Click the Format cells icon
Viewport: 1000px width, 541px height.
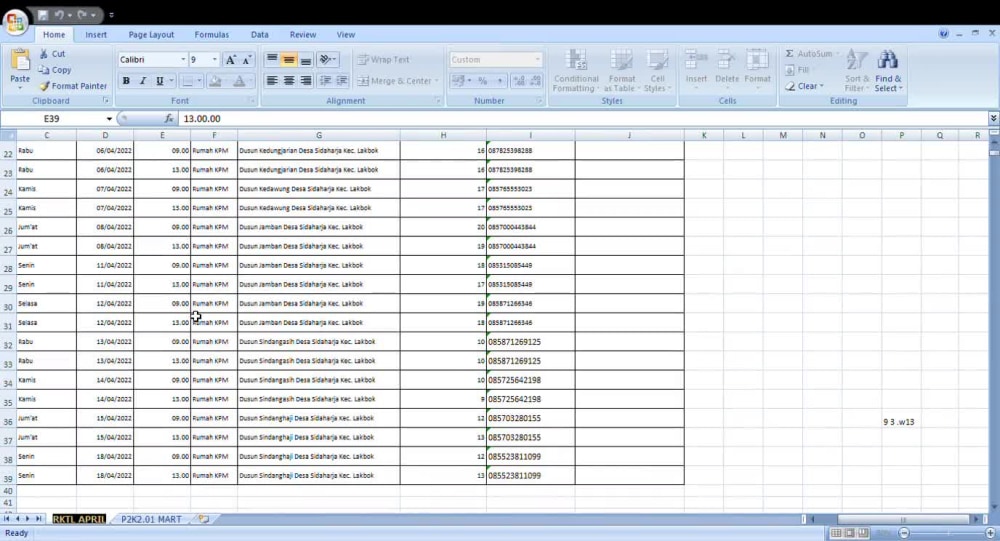click(x=757, y=60)
